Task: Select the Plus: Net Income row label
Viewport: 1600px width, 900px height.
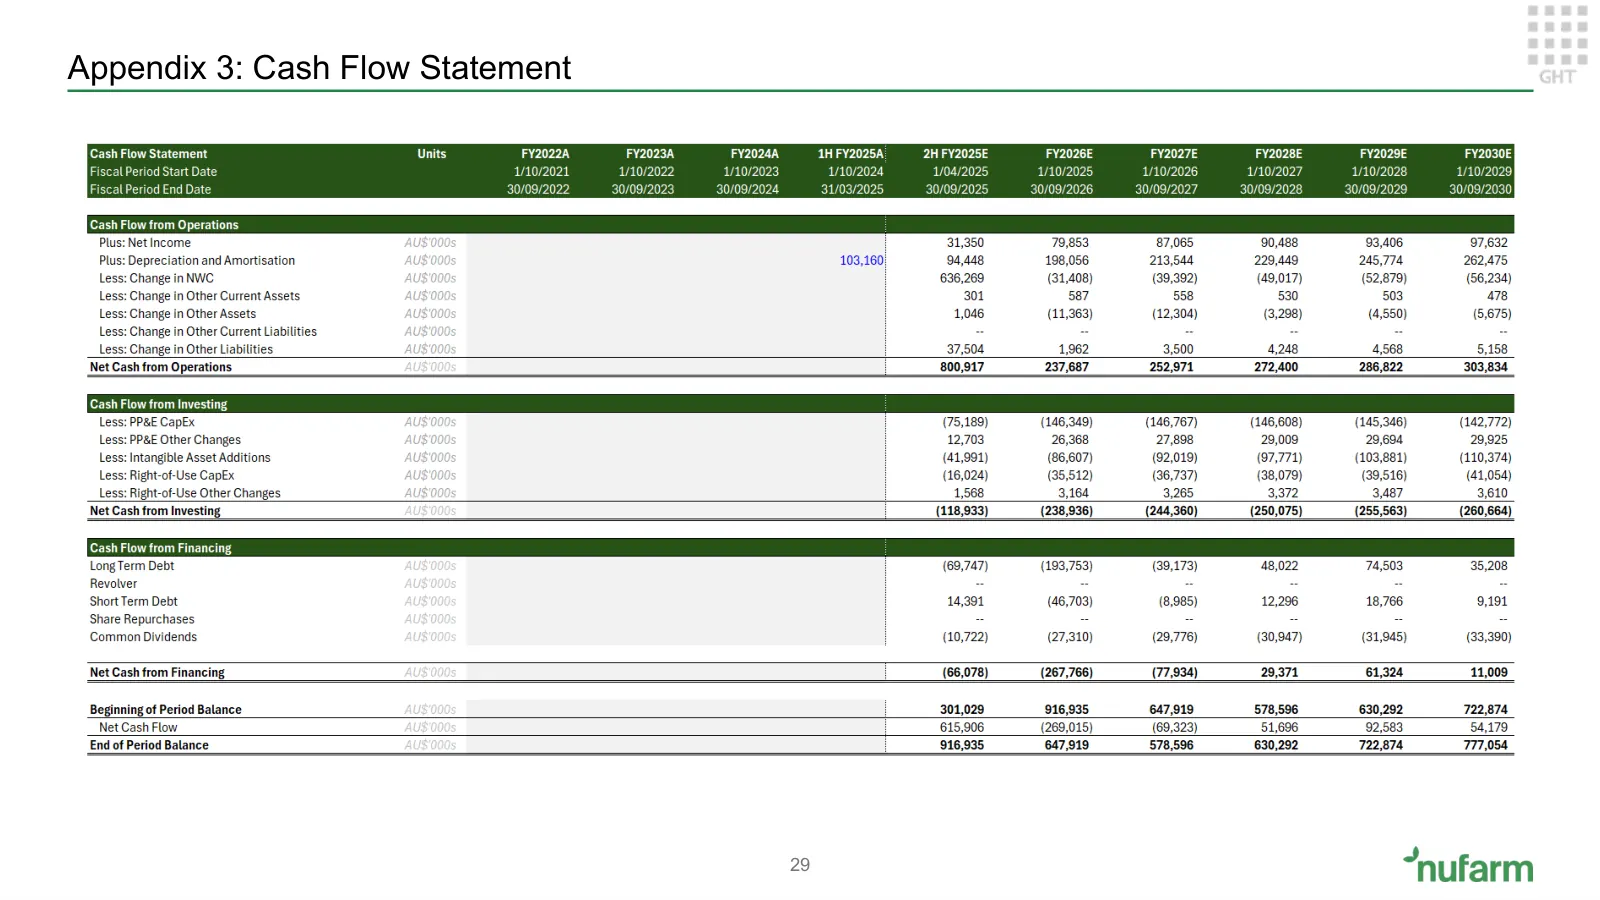Action: (x=144, y=243)
